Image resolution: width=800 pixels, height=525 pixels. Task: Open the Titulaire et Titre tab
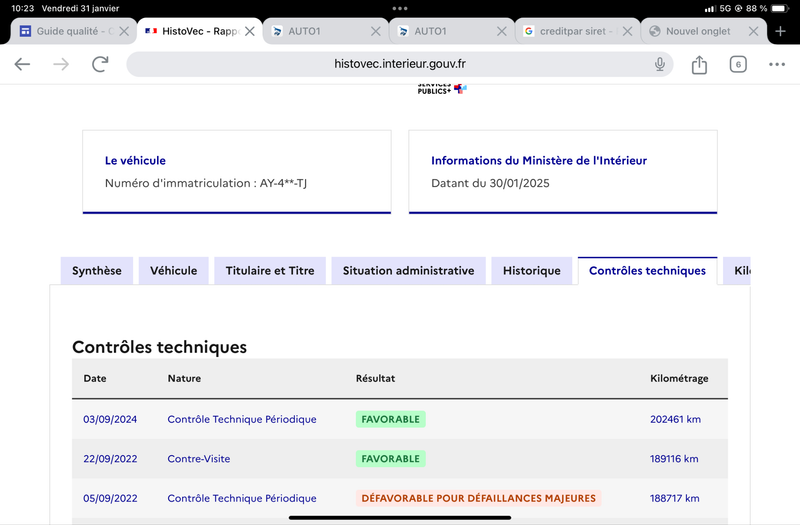(270, 270)
